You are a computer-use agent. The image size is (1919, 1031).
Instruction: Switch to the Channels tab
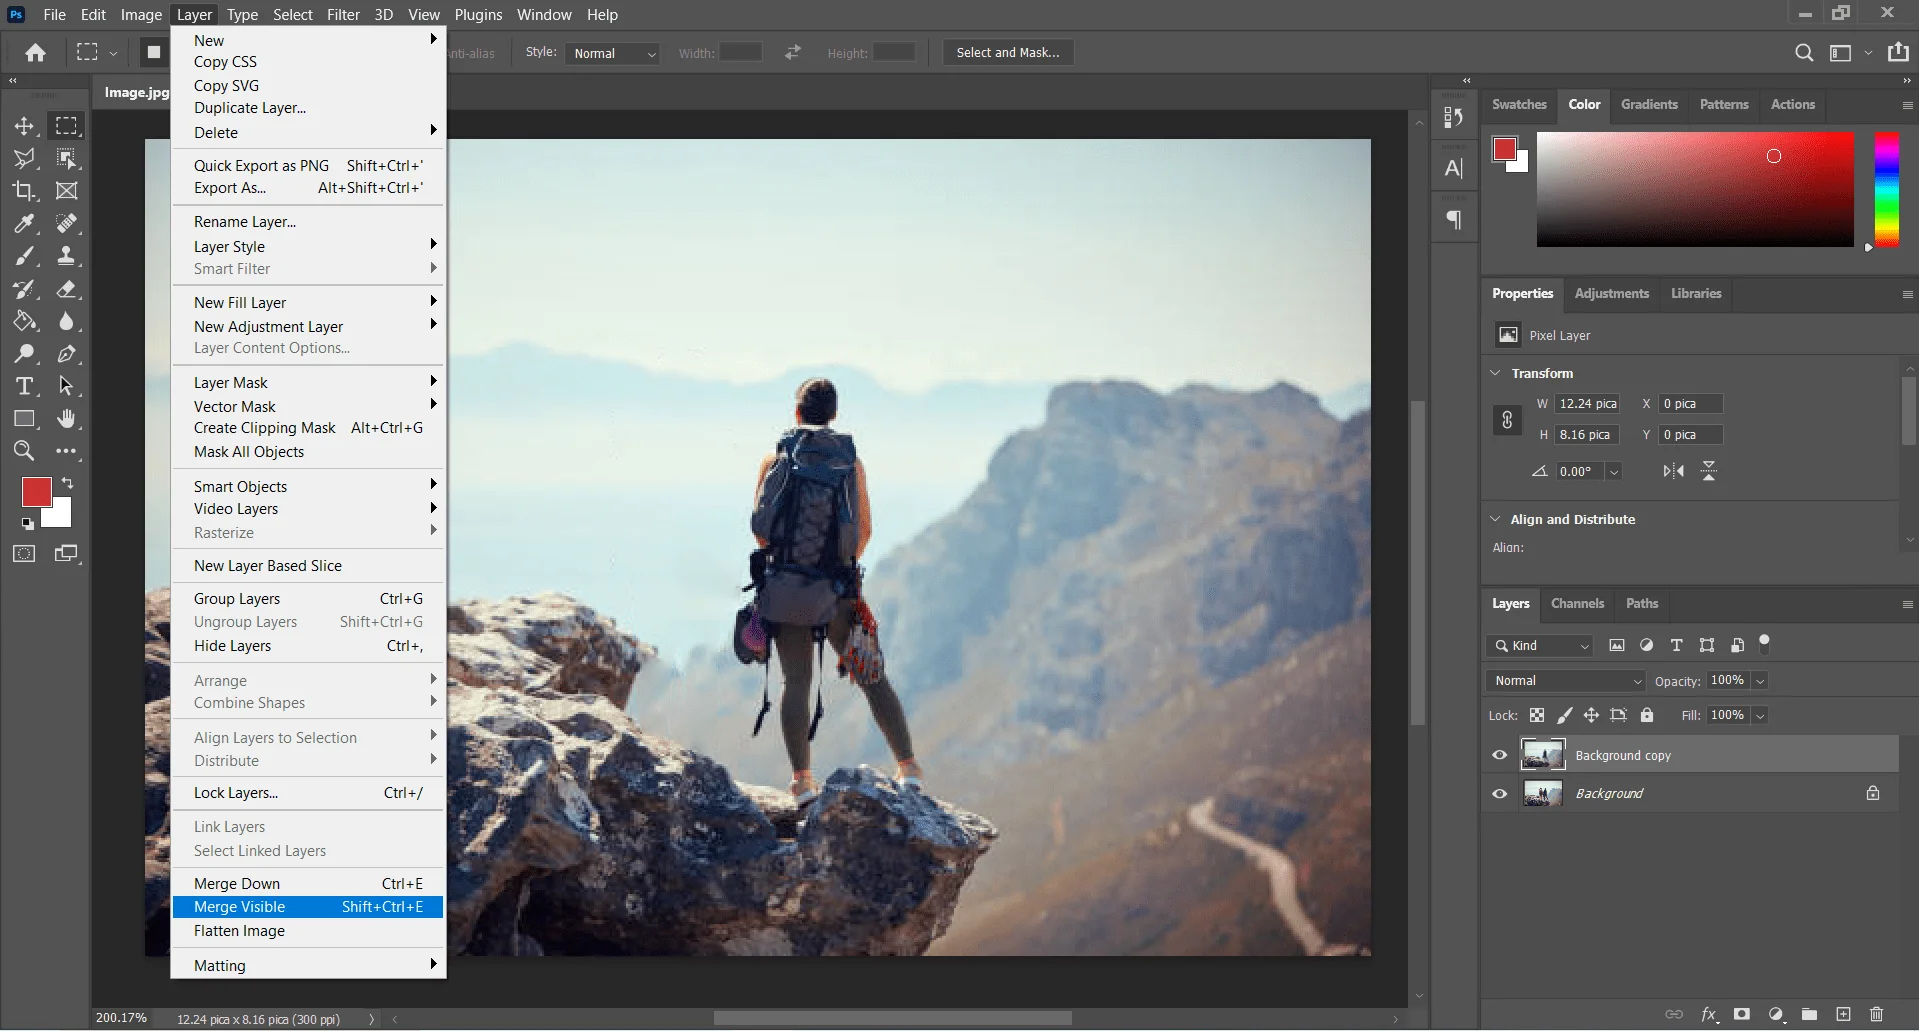click(1577, 603)
